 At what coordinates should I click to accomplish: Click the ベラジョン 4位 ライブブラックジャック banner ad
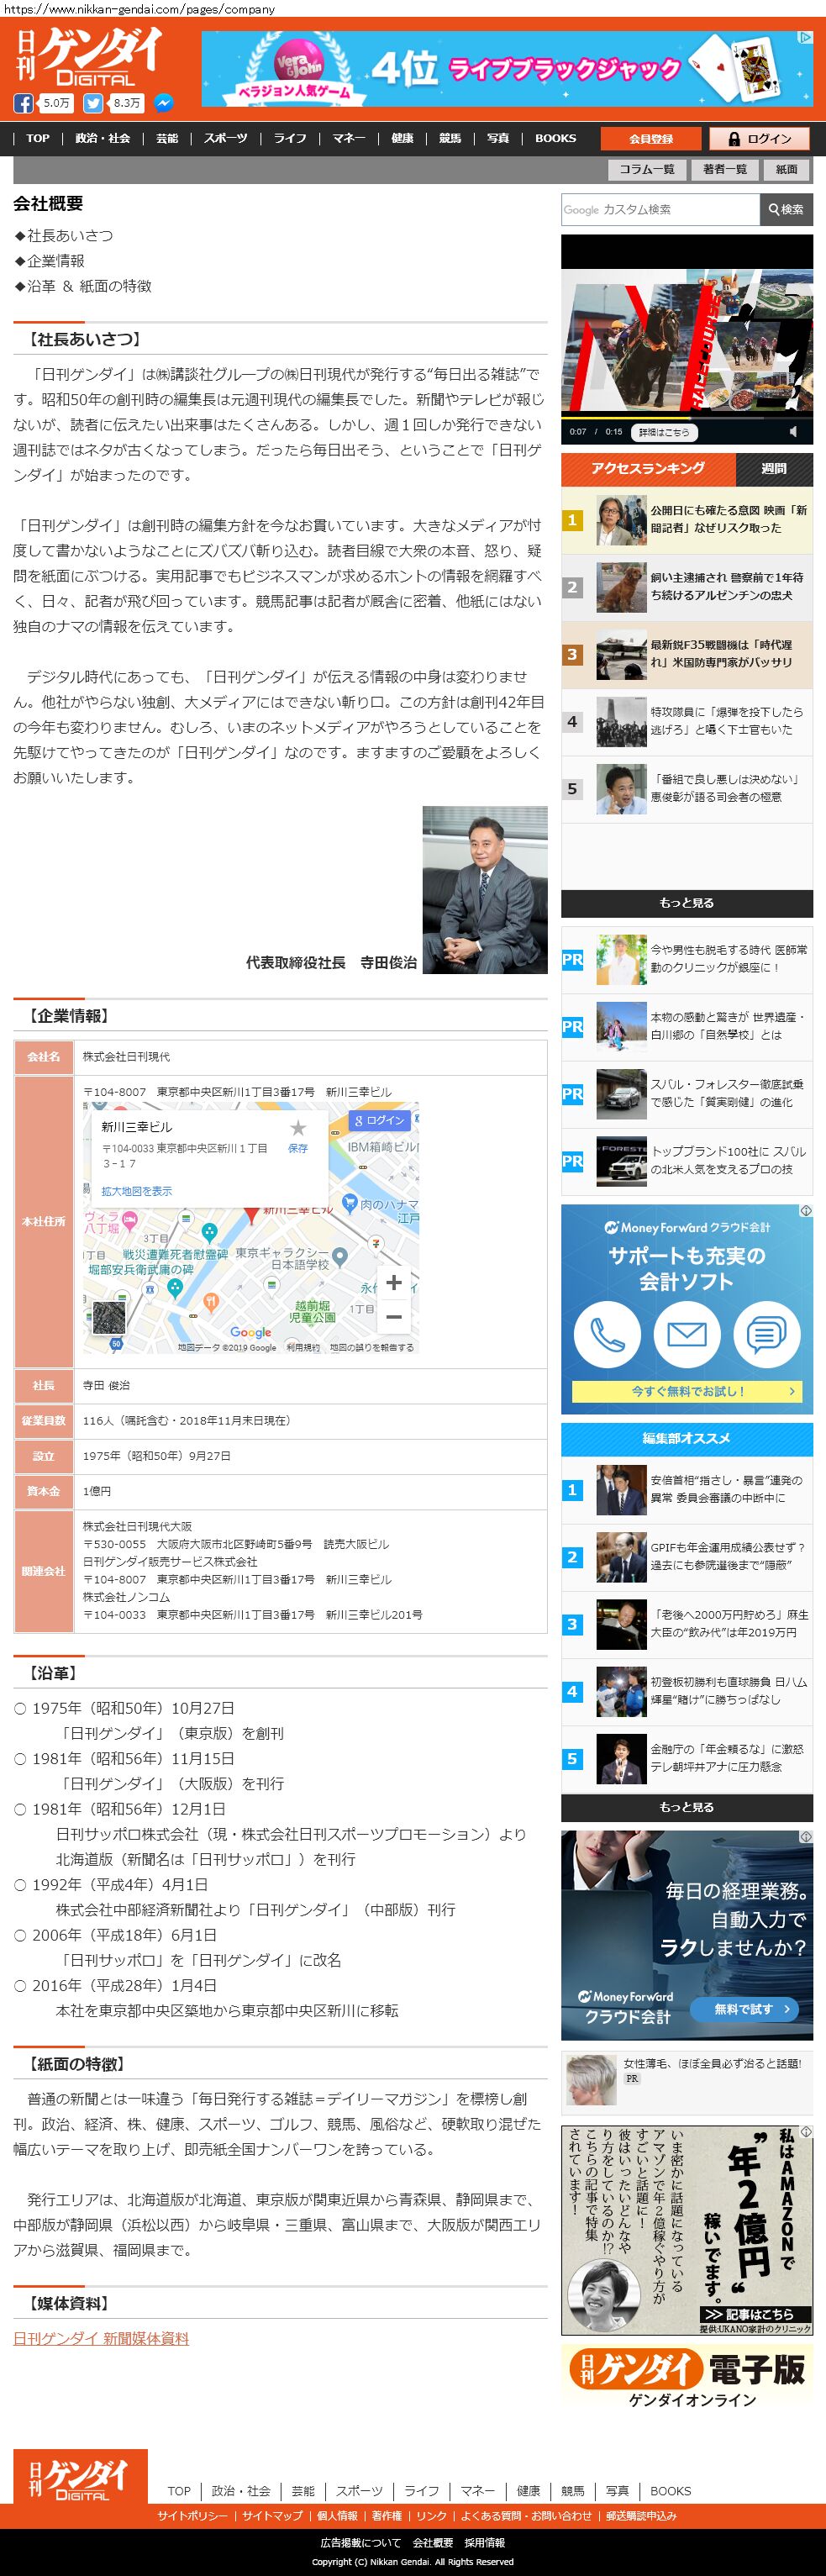(507, 68)
